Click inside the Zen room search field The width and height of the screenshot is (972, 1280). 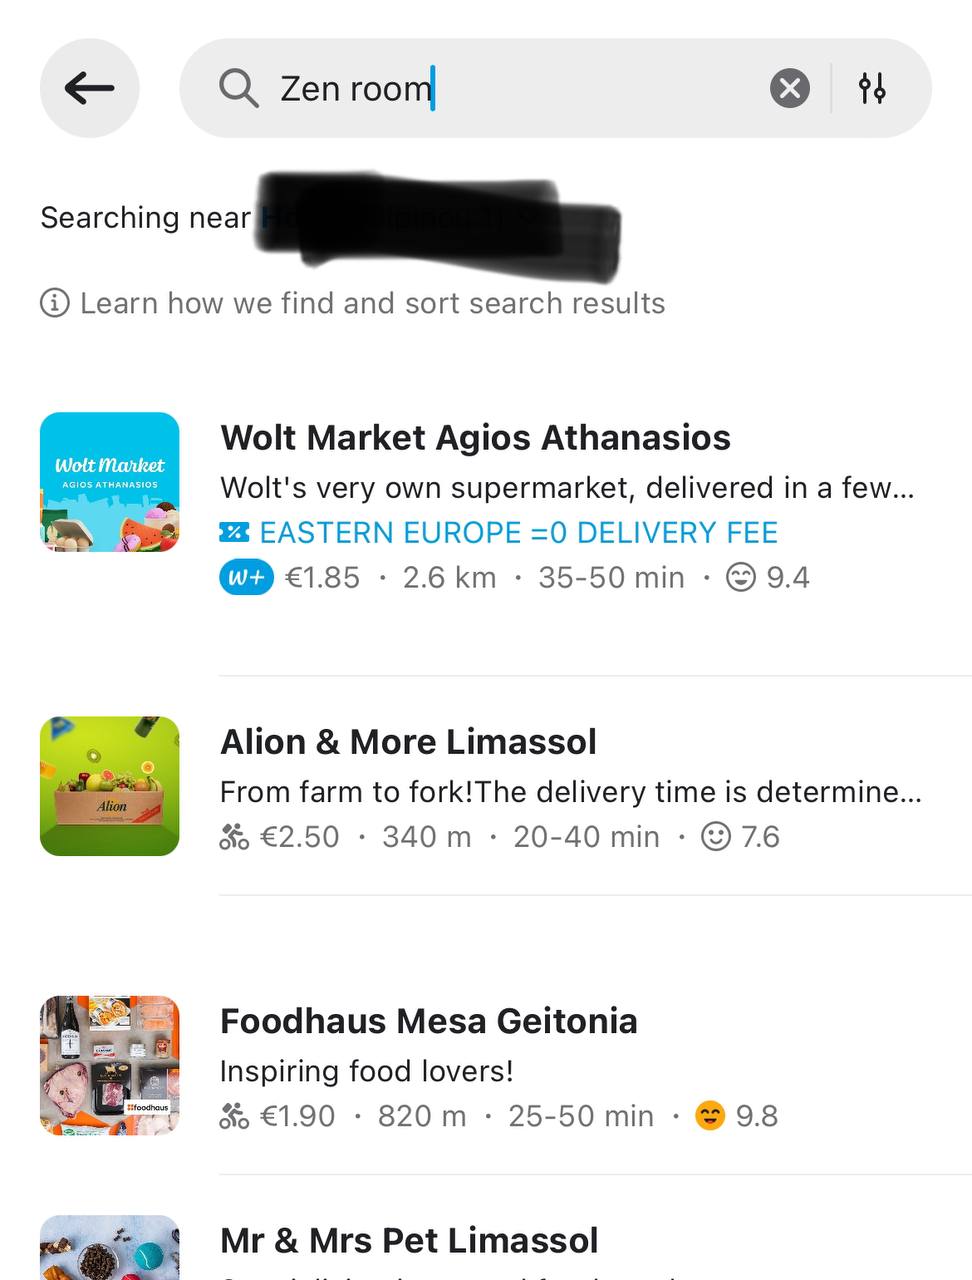coord(500,88)
